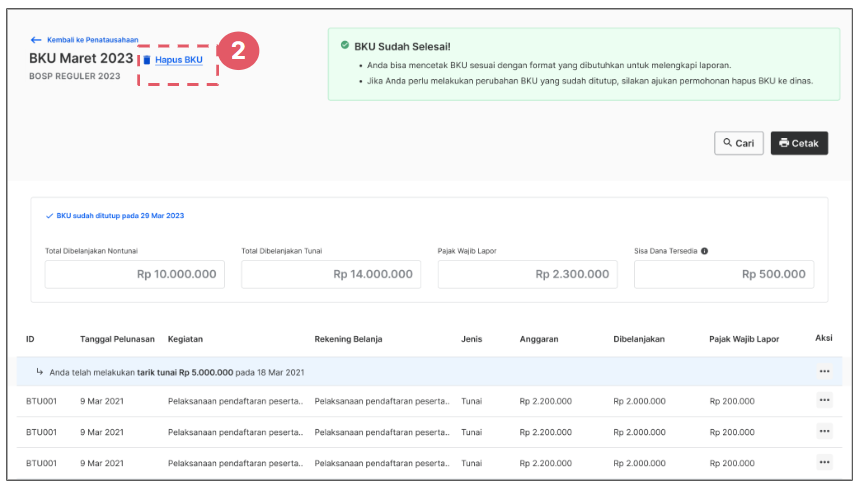Click the Hapus BKU link

[x=178, y=60]
